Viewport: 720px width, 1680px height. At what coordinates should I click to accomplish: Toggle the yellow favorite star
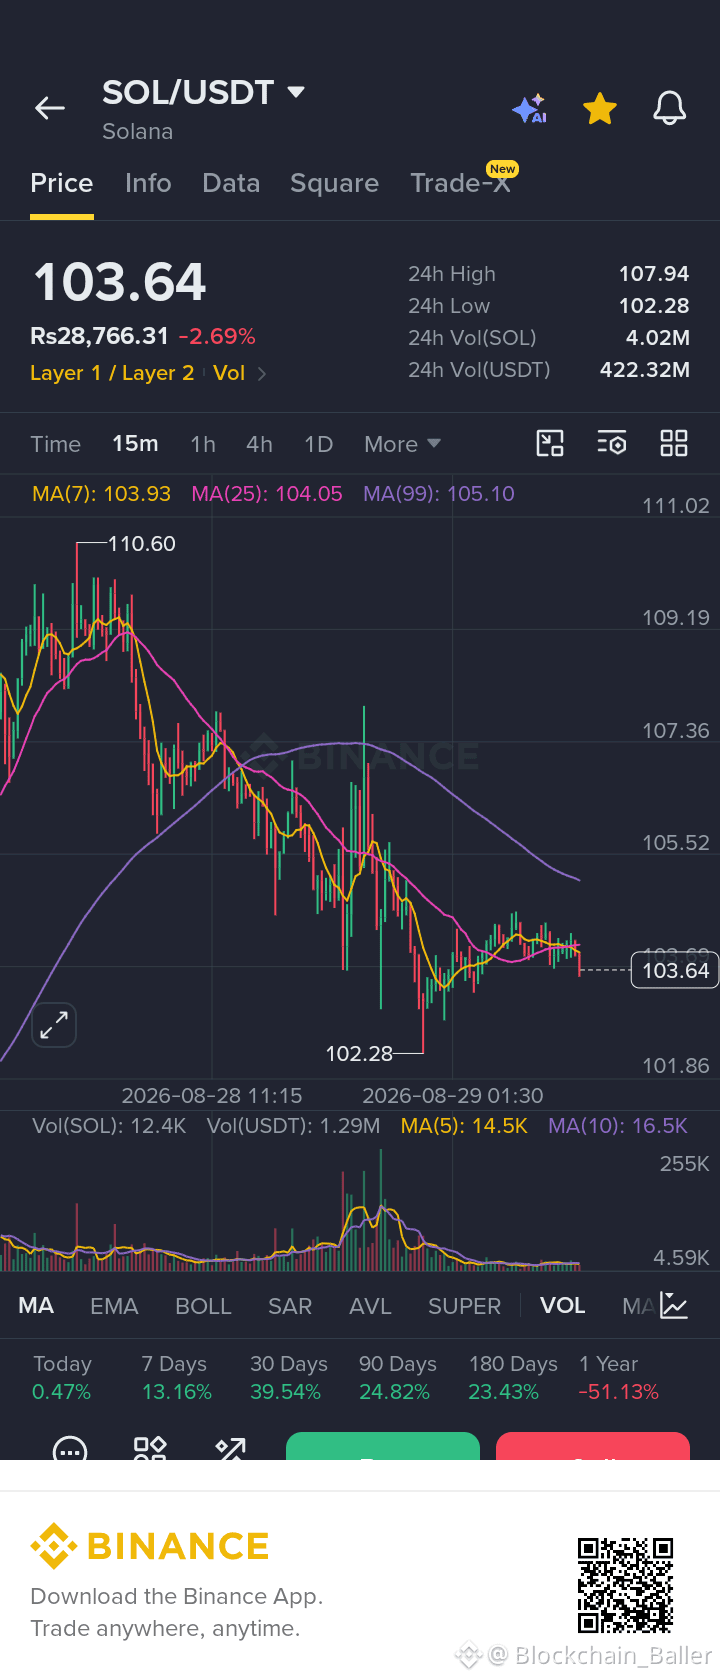600,108
